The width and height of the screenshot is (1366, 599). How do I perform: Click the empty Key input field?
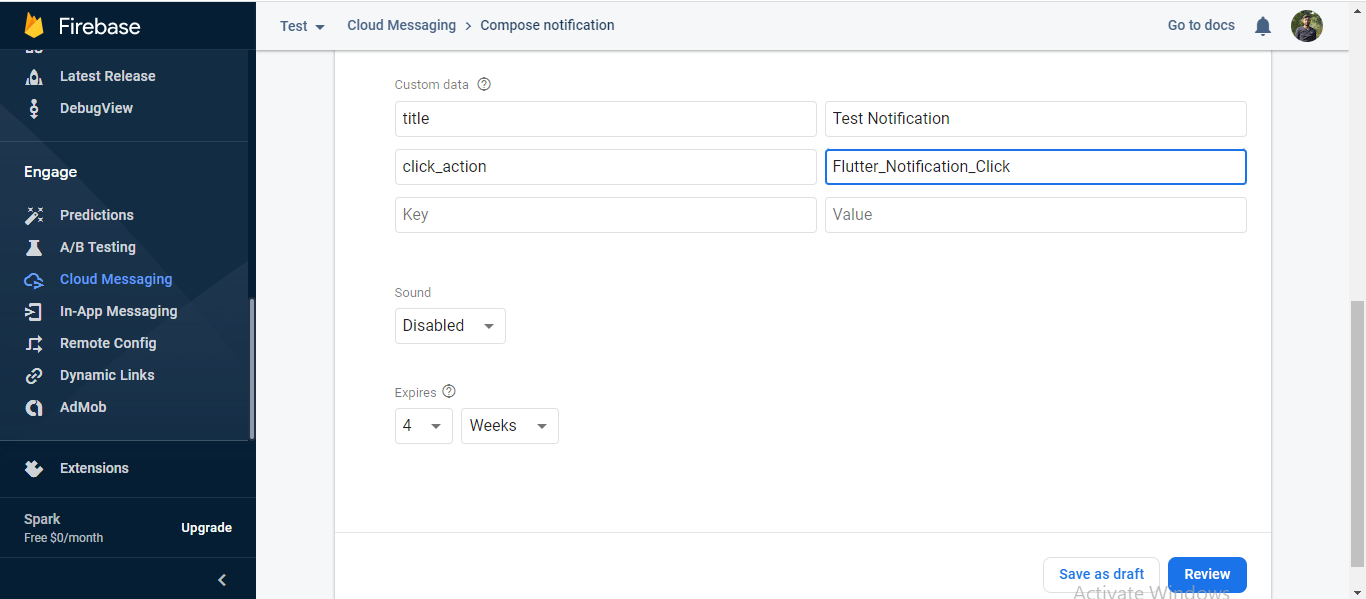(605, 214)
